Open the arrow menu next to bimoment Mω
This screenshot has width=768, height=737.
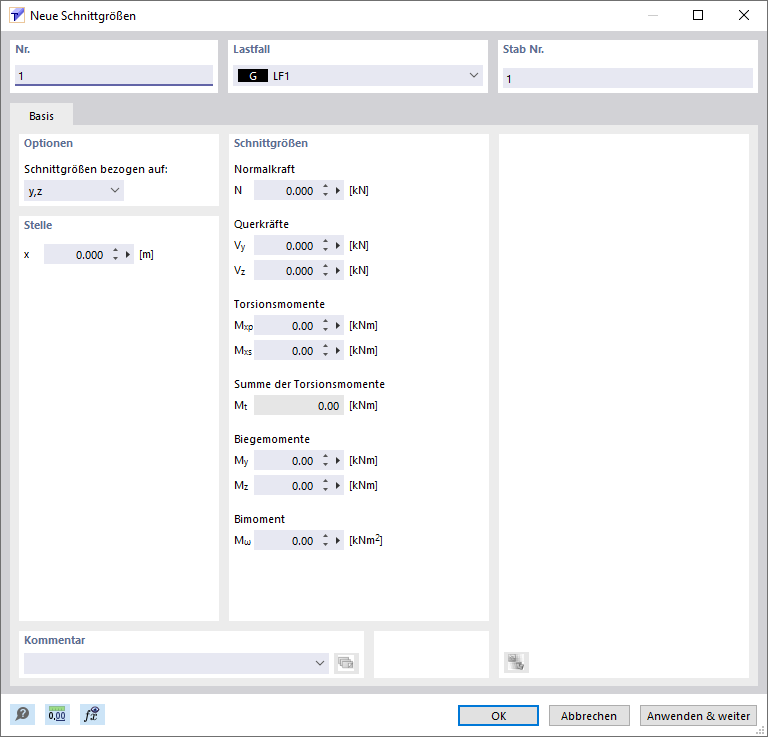point(338,541)
